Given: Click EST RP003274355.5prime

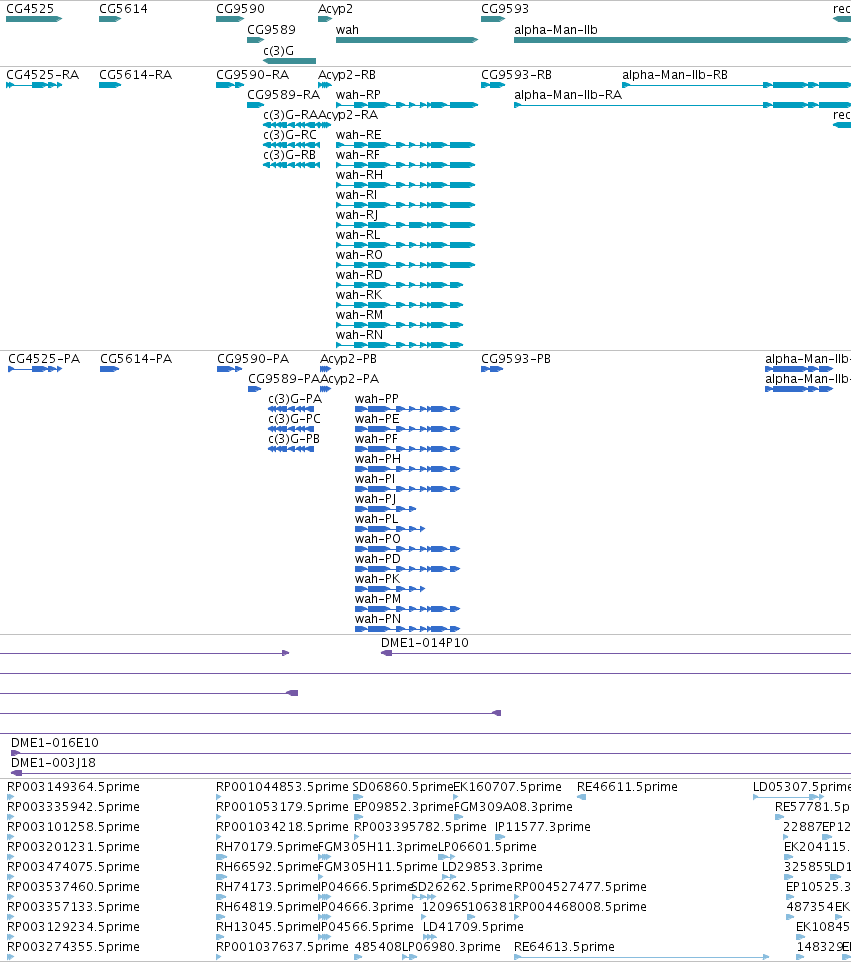Looking at the screenshot, I should (74, 947).
